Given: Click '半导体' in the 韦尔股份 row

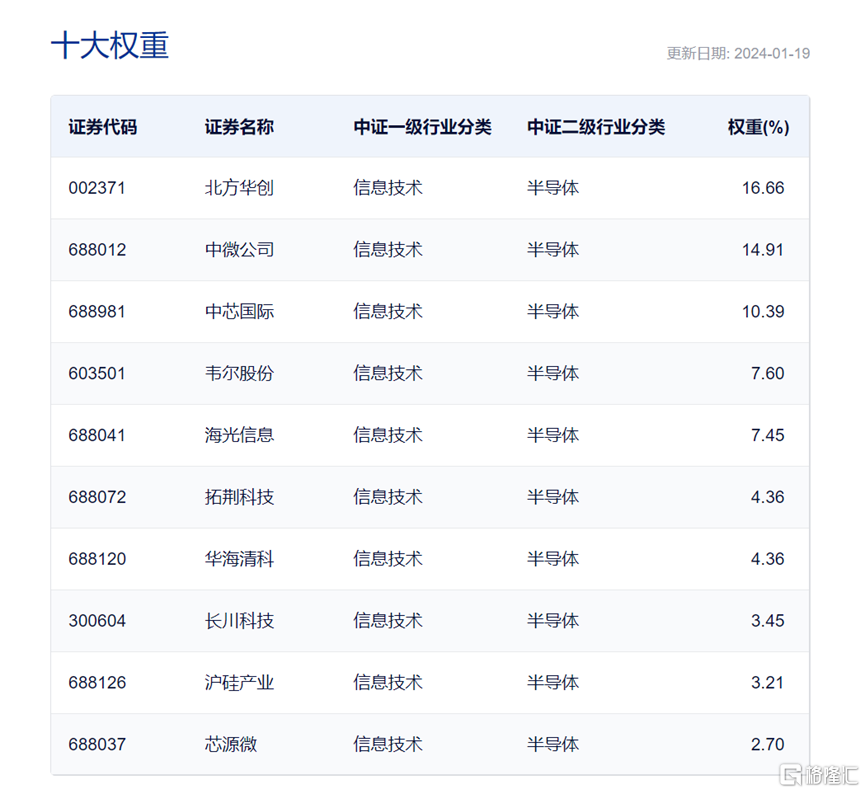Looking at the screenshot, I should (553, 374).
